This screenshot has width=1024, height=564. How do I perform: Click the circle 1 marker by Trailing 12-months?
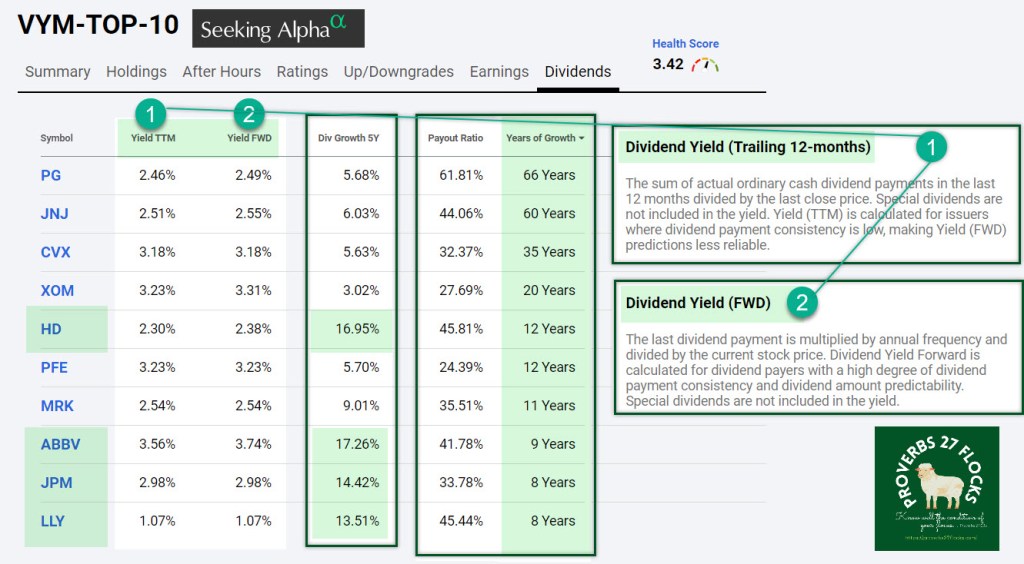(x=931, y=148)
